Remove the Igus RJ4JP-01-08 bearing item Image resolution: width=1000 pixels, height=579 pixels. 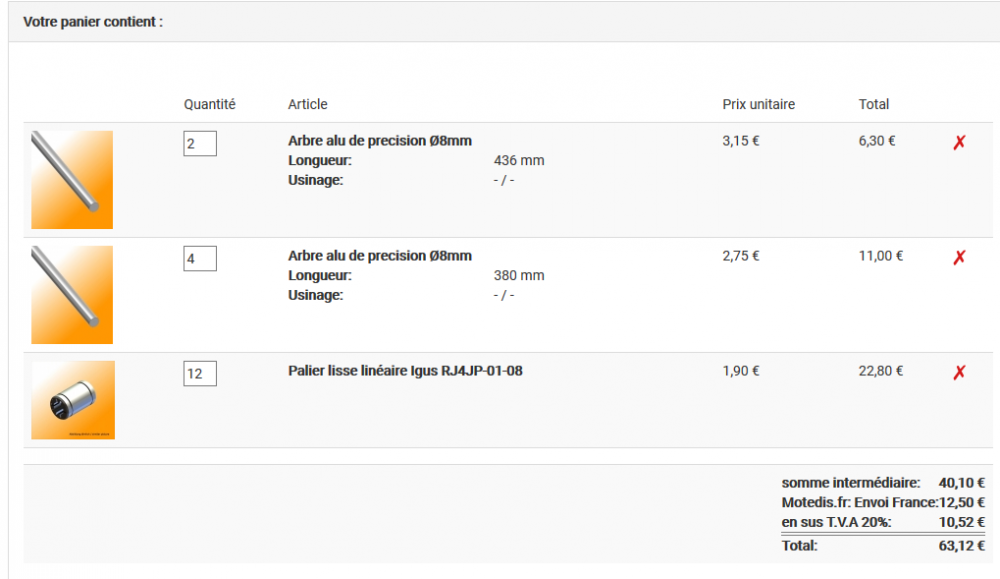pos(959,372)
